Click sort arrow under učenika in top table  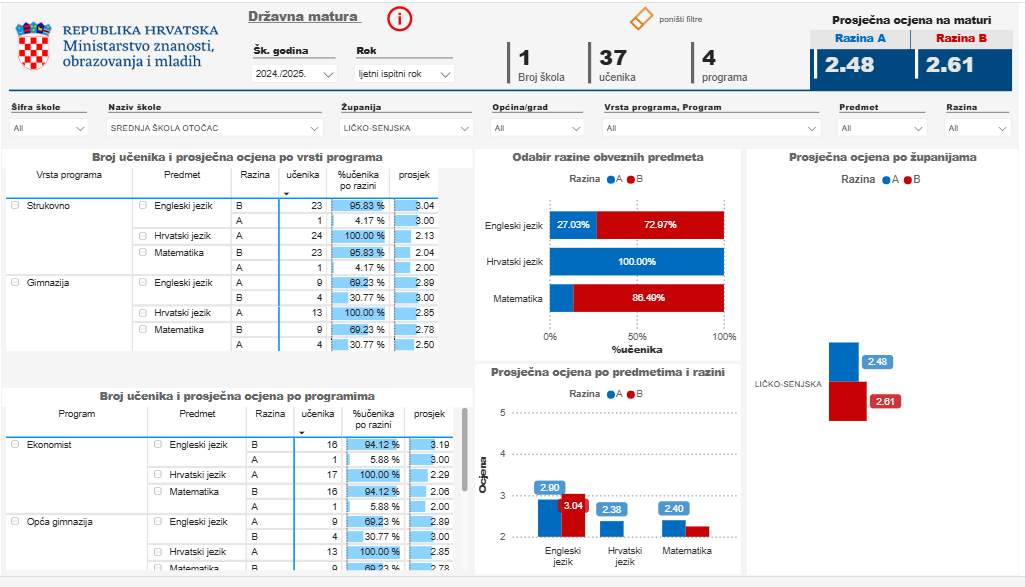(287, 193)
